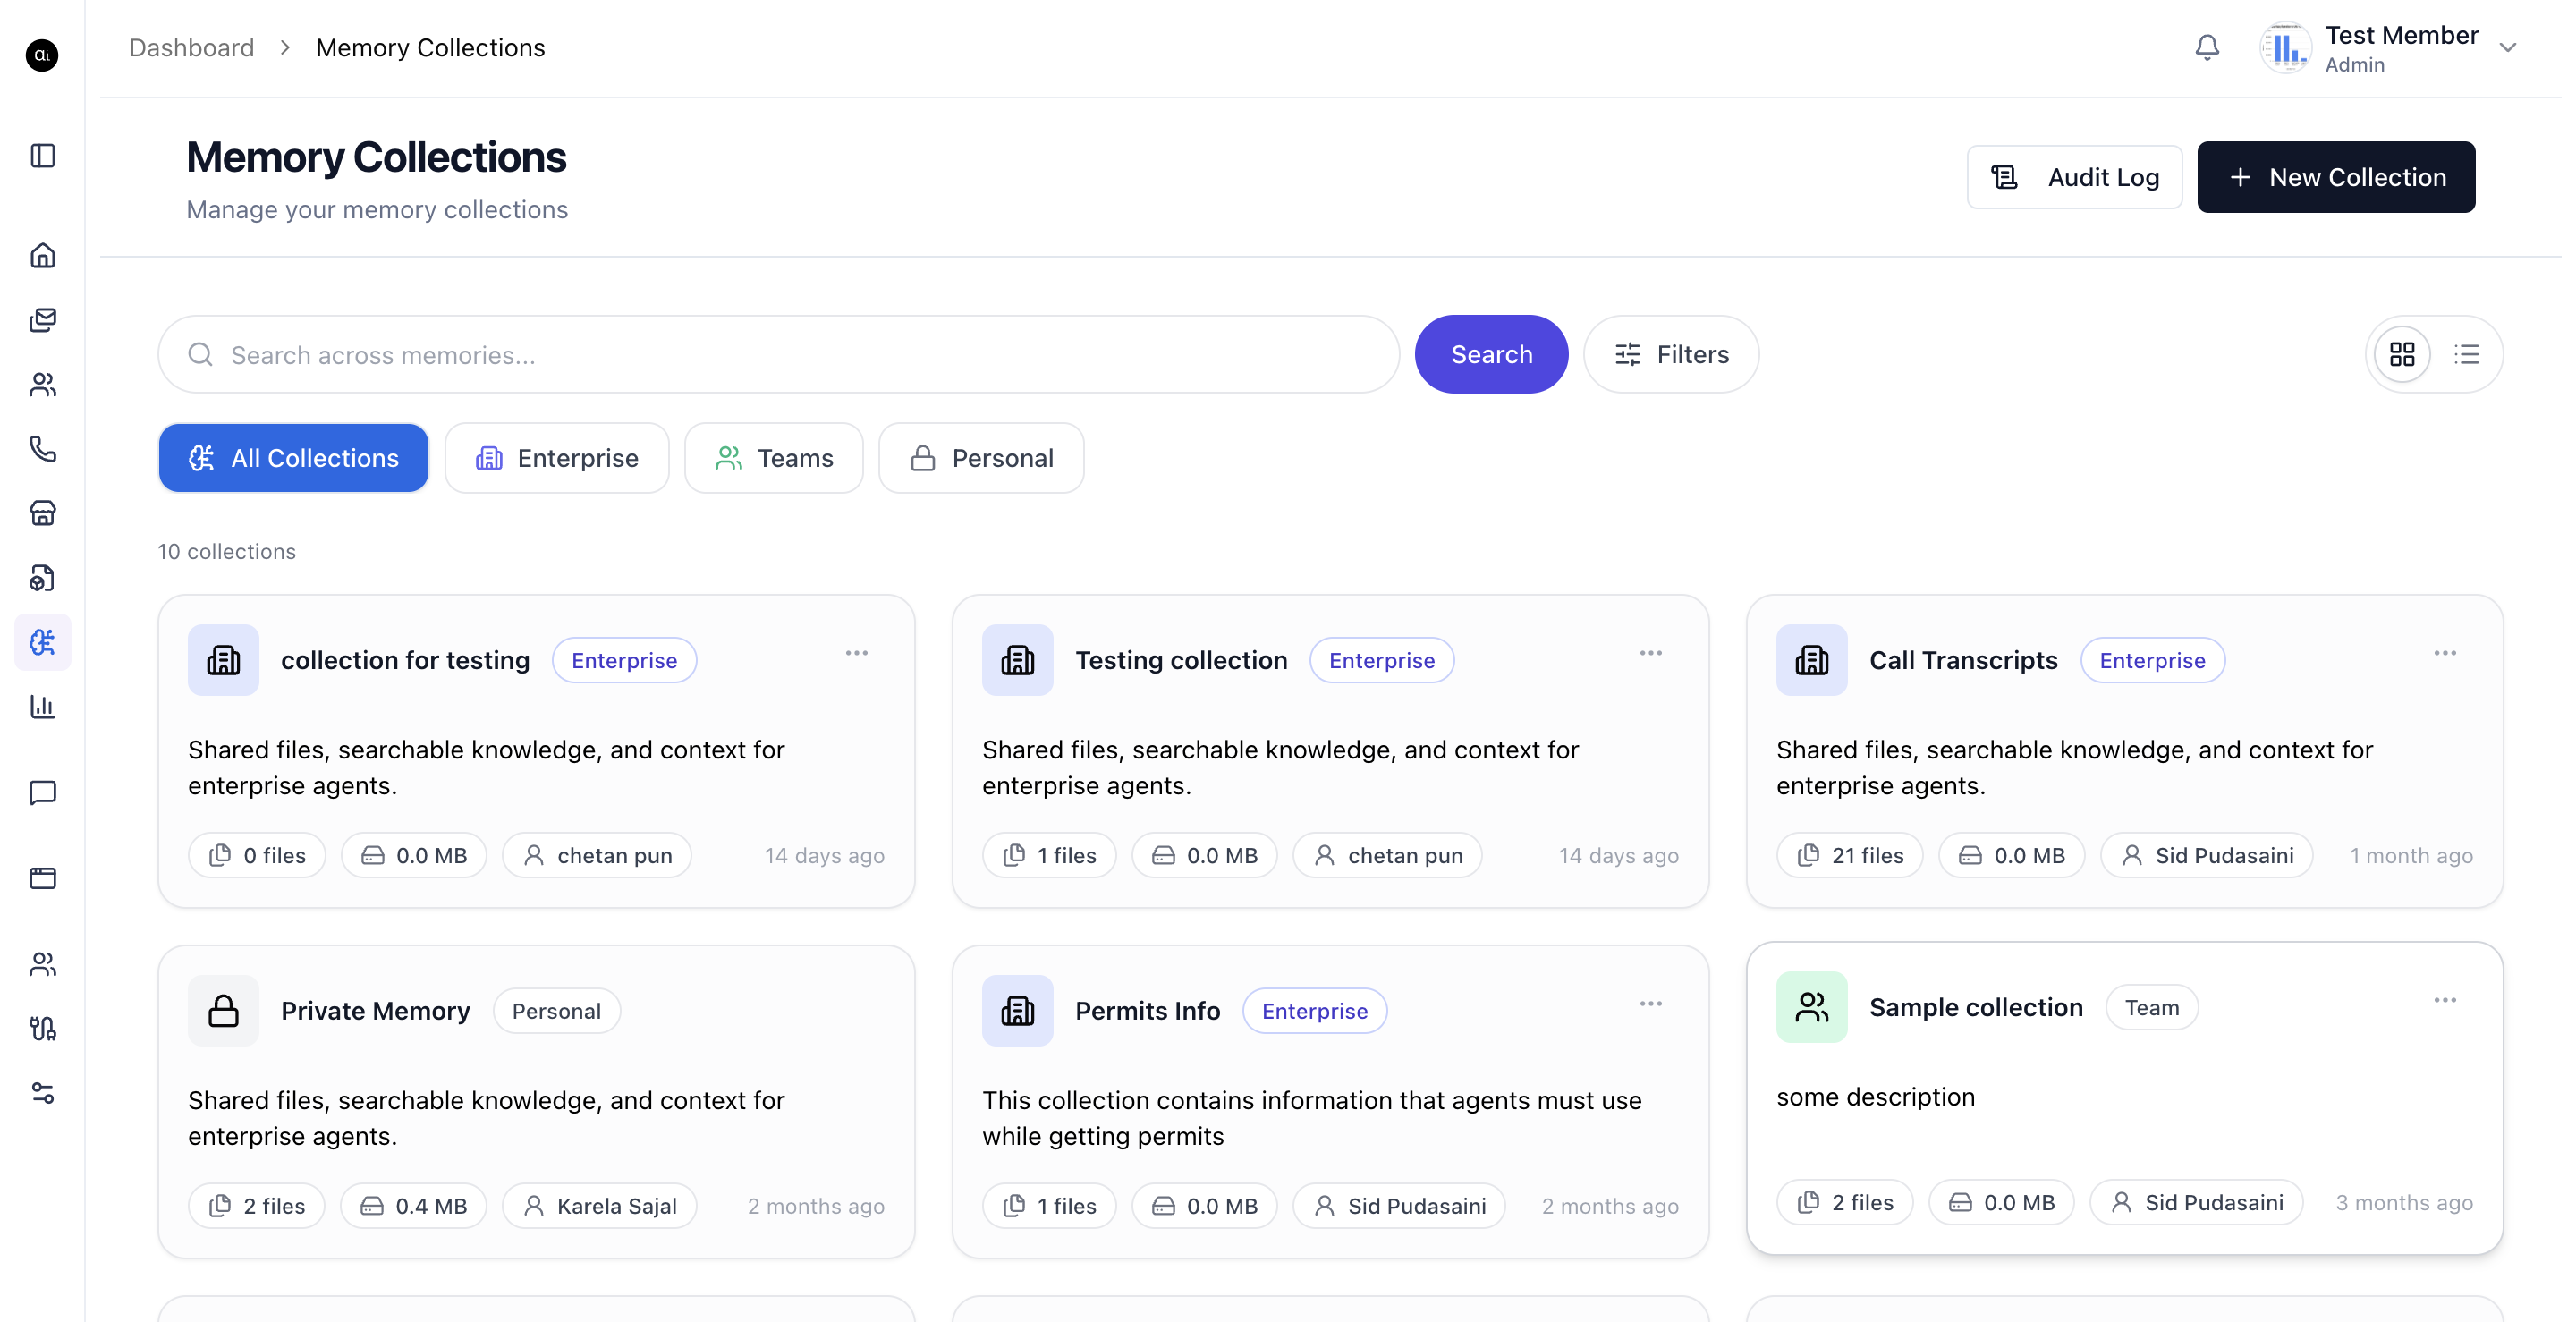
Task: Click the Personal badge on Private Memory
Action: 556,1011
